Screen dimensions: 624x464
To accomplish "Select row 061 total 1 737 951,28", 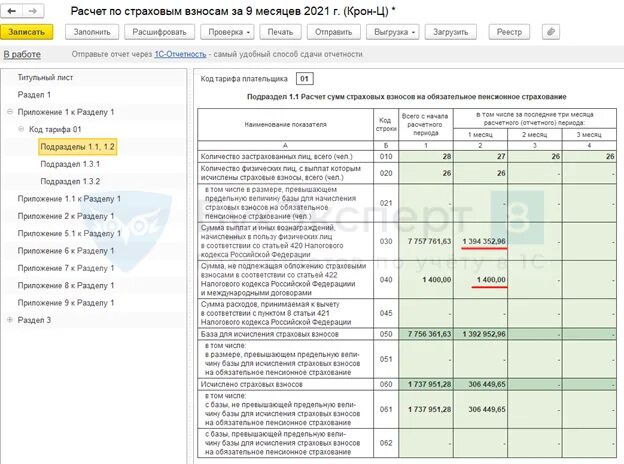I will (426, 409).
